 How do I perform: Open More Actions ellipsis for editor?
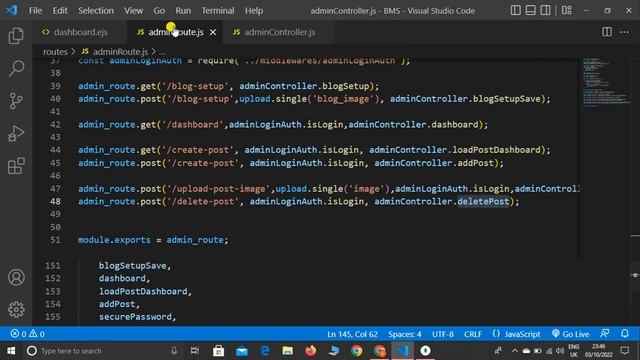pyautogui.click(x=624, y=32)
